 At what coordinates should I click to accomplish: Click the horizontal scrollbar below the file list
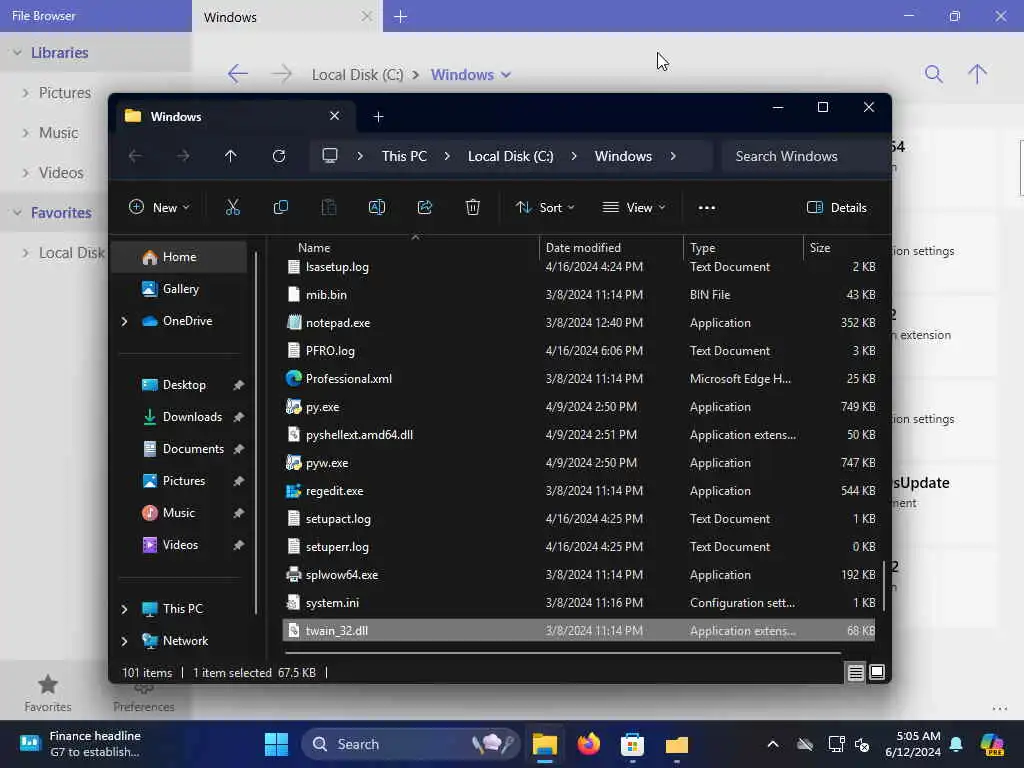tap(563, 652)
